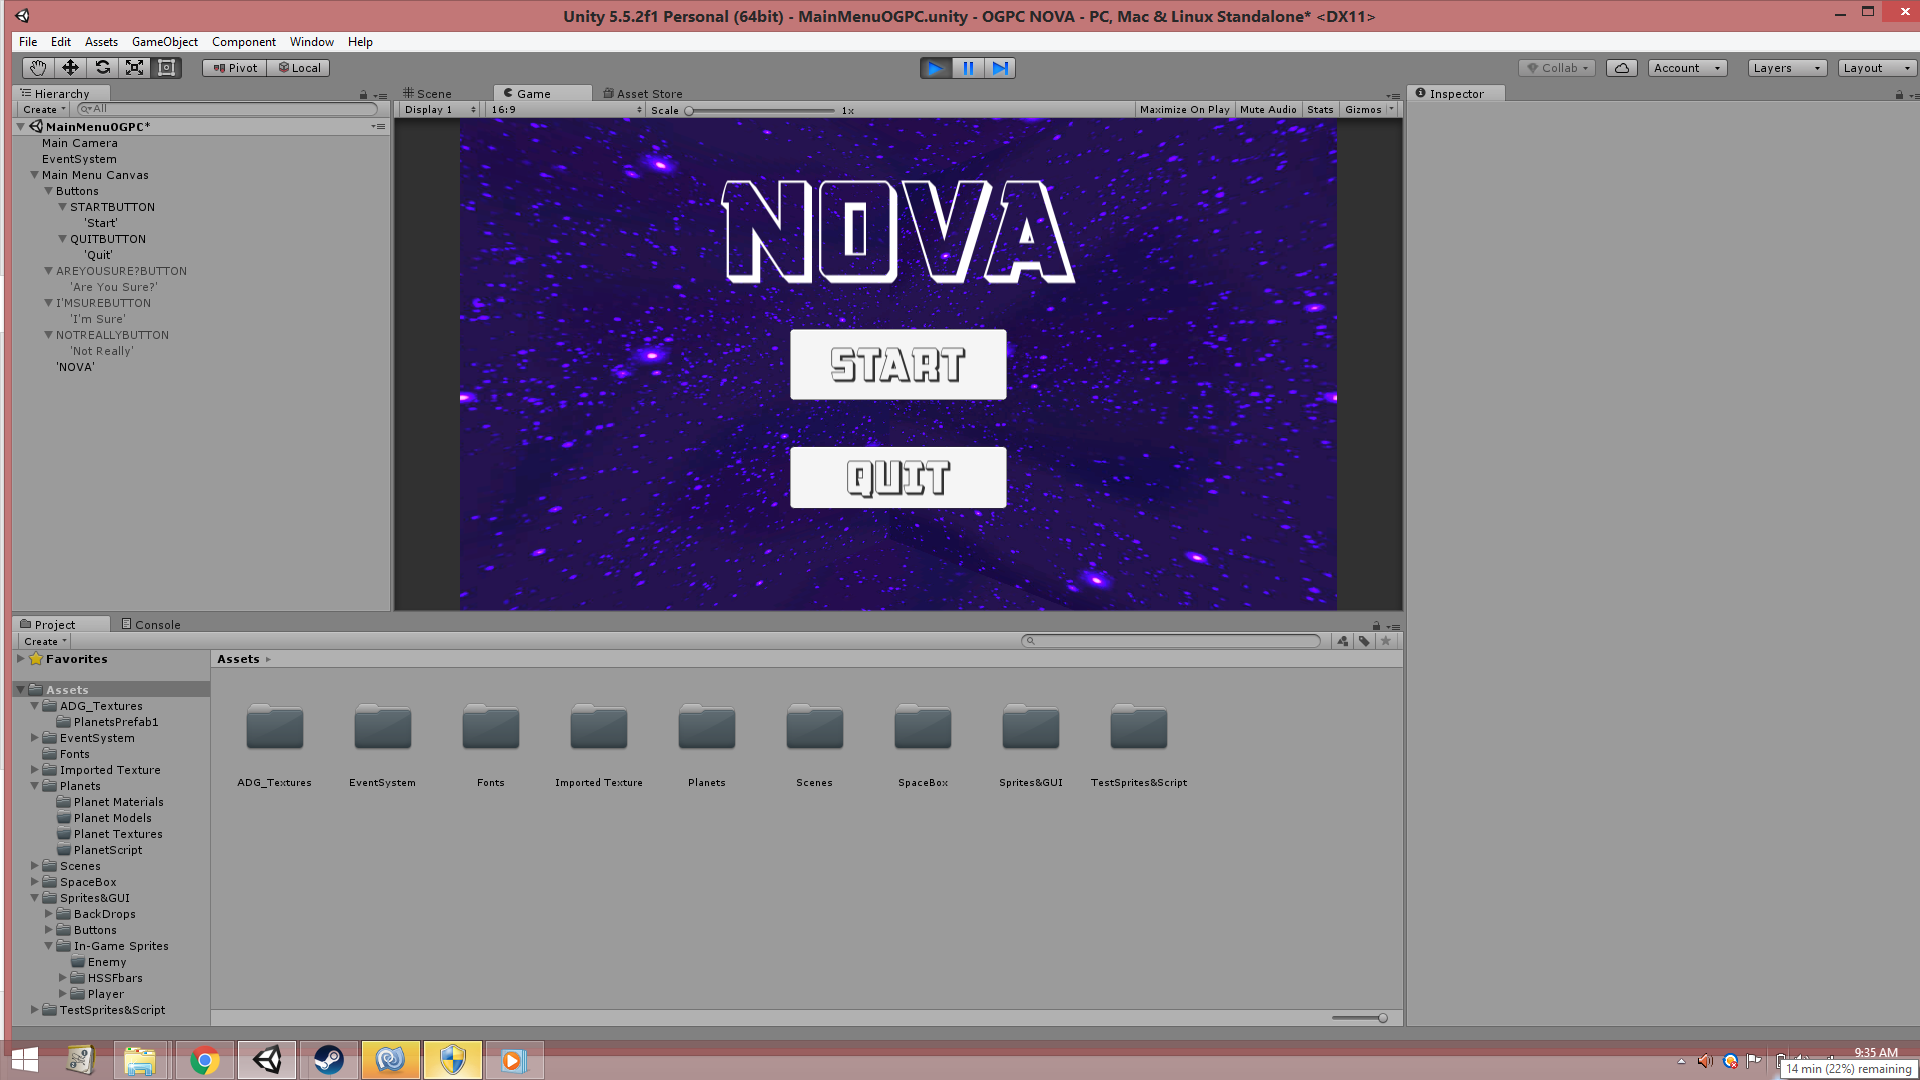Toggle the Stats overlay

[1319, 110]
